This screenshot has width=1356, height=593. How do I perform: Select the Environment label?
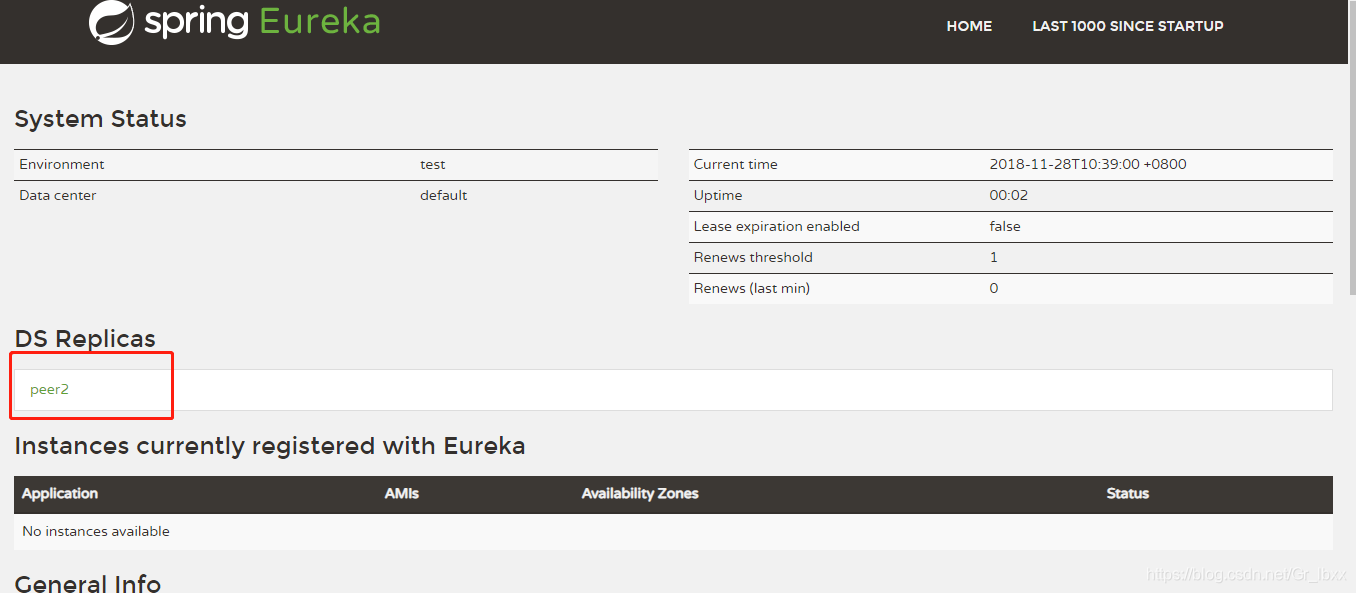62,164
